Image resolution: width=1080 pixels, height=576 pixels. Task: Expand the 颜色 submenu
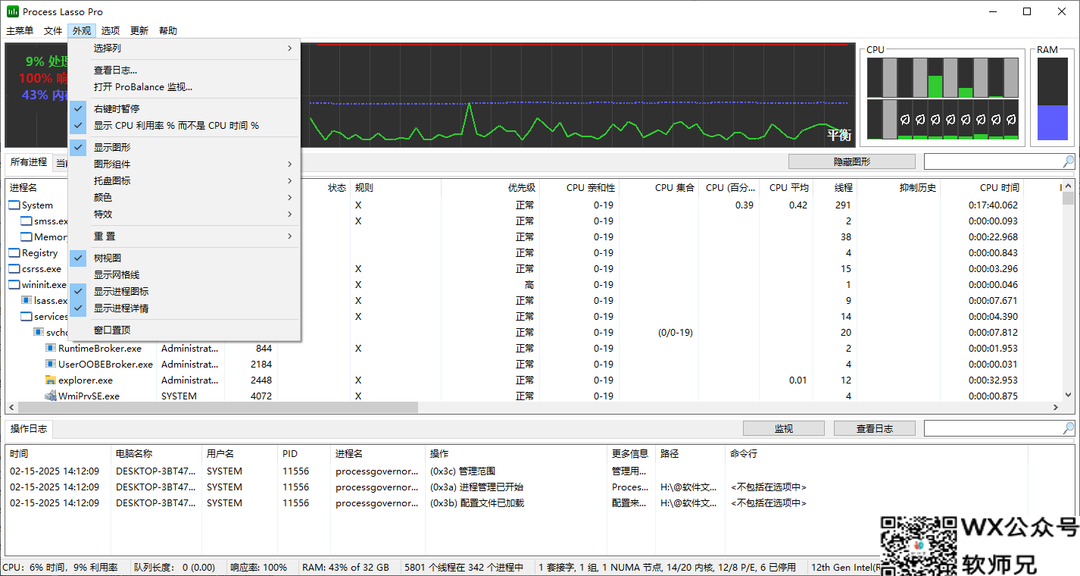pos(184,197)
